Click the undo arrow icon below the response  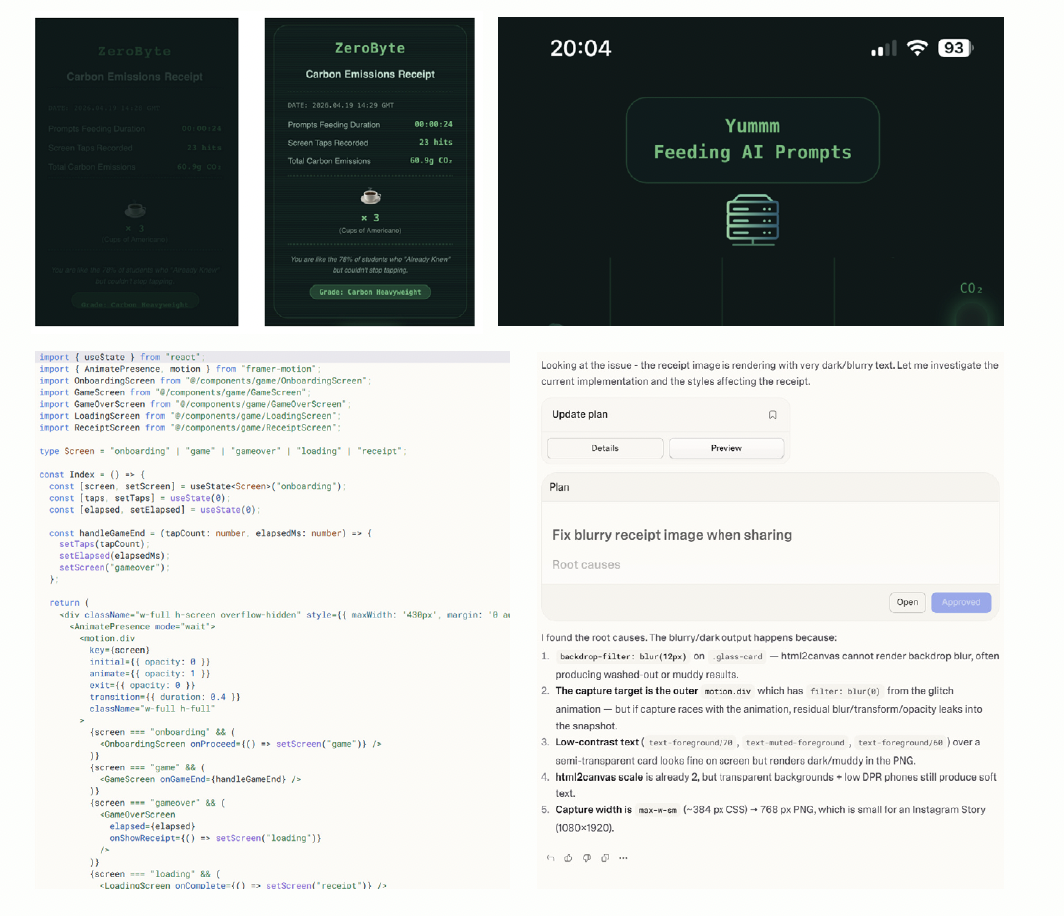coord(550,858)
